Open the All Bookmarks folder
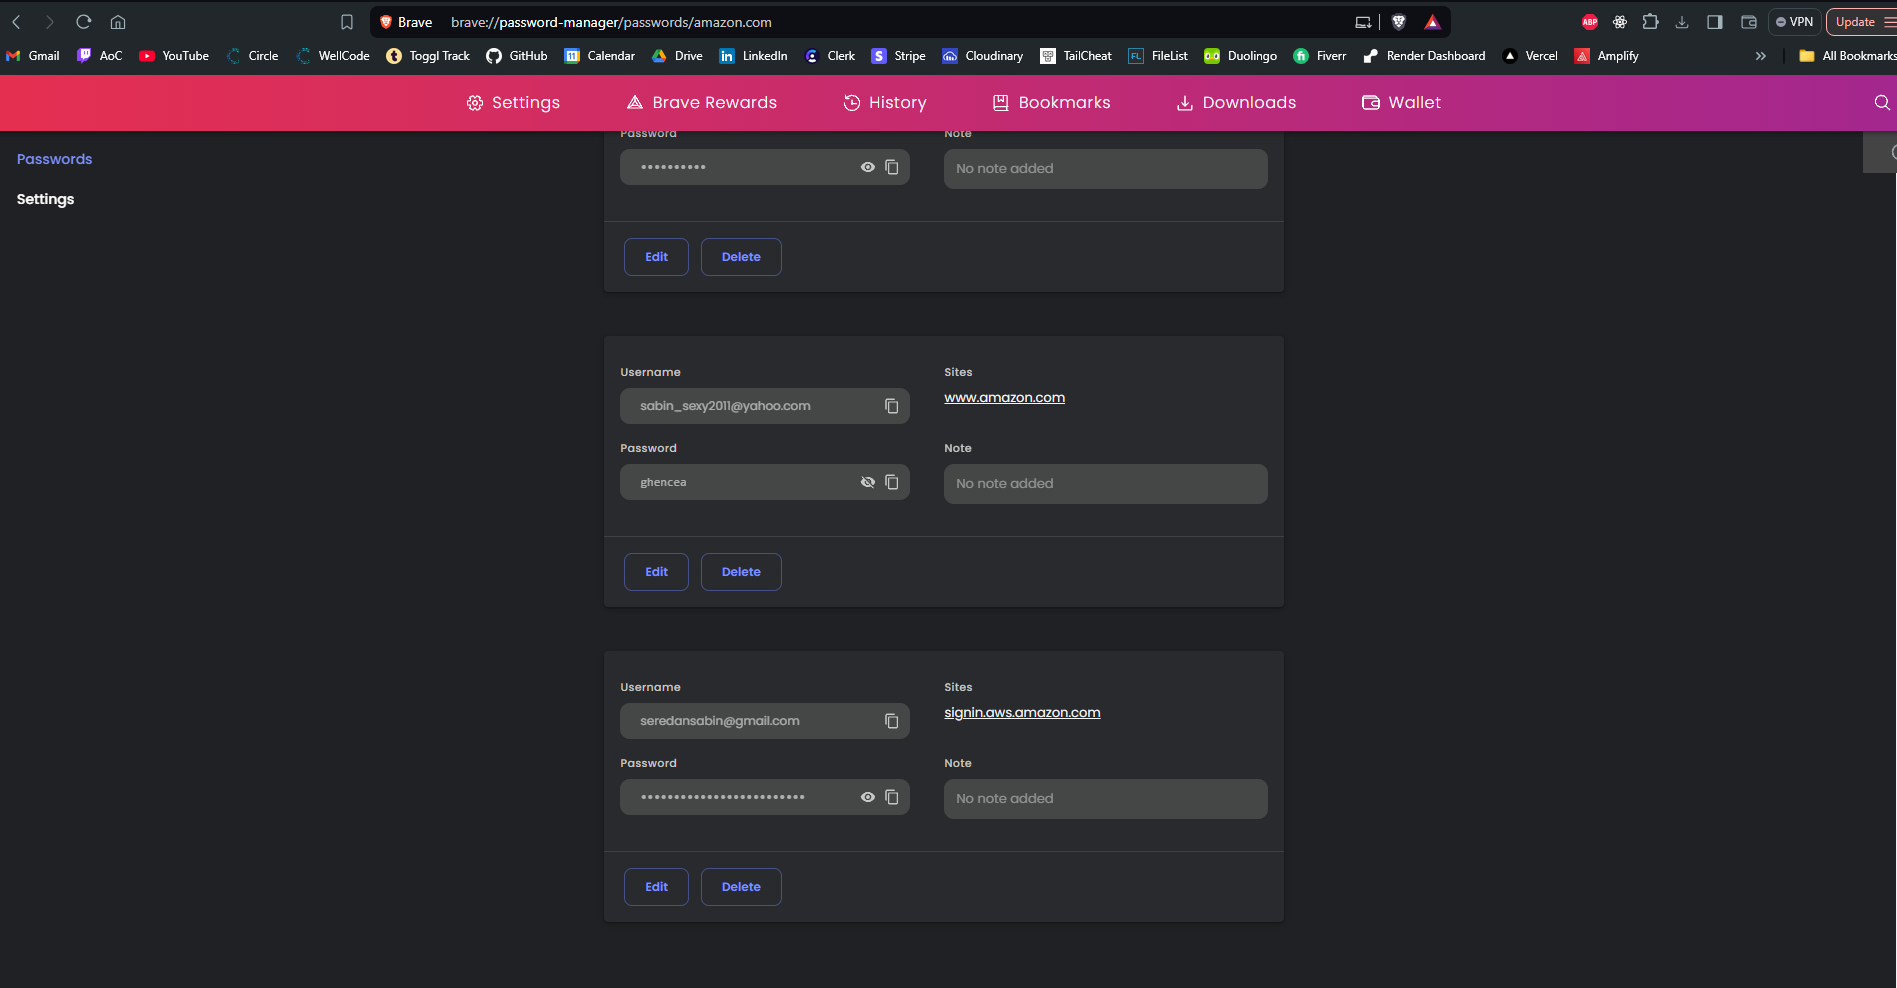 click(x=1847, y=56)
